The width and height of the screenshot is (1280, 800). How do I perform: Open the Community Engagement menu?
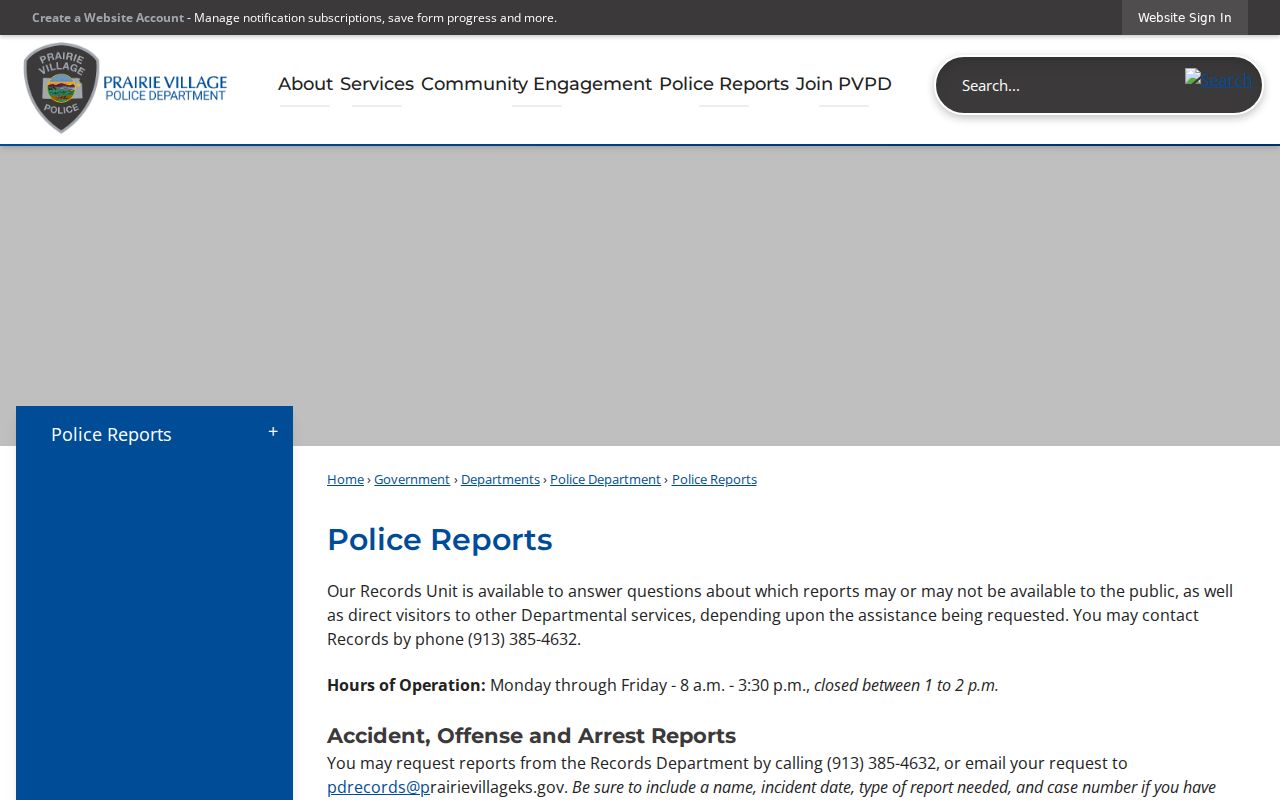click(536, 84)
